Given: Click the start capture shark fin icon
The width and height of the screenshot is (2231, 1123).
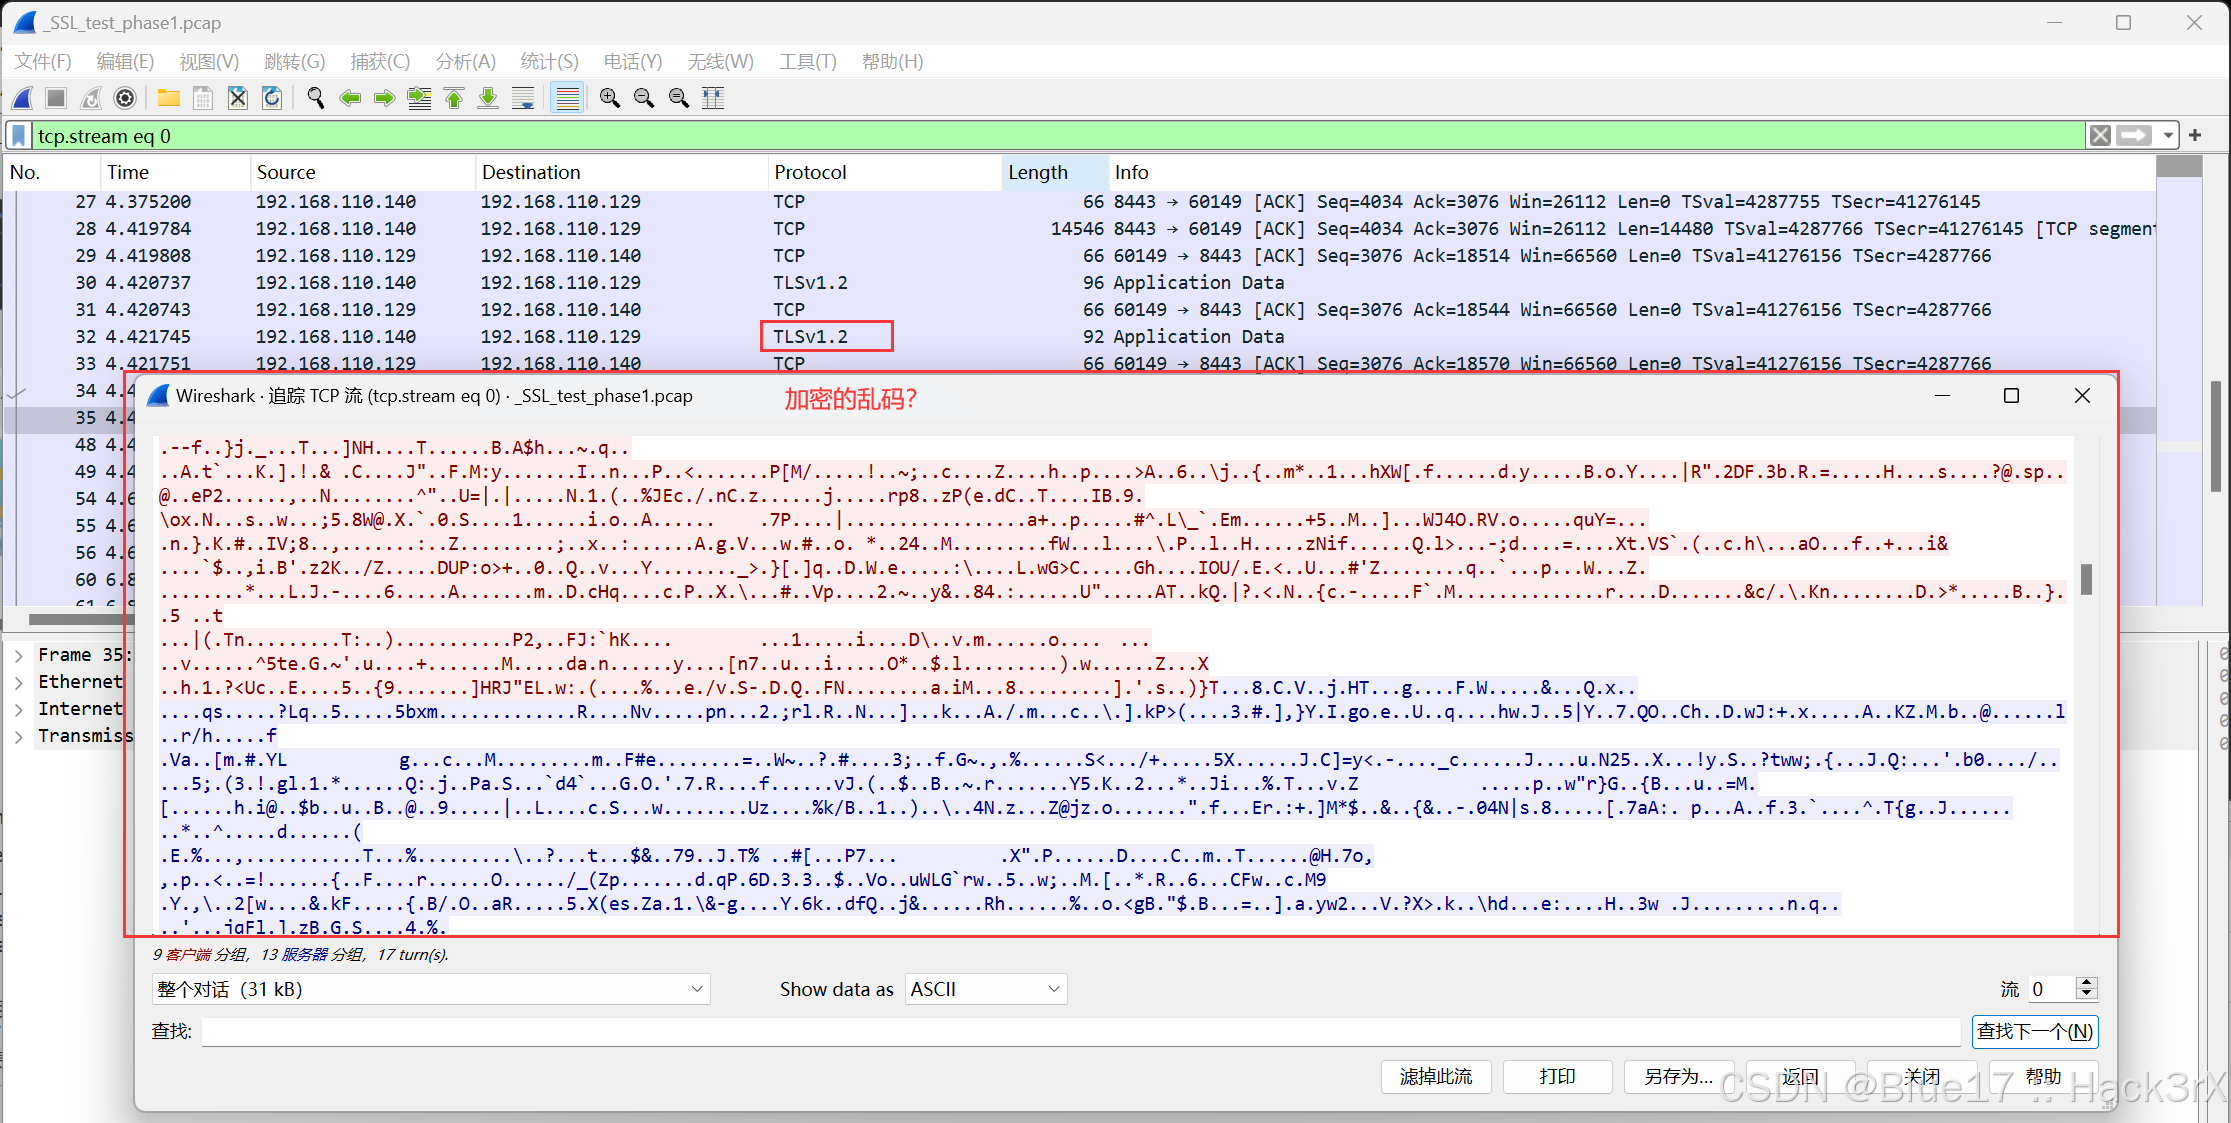Looking at the screenshot, I should click(22, 98).
